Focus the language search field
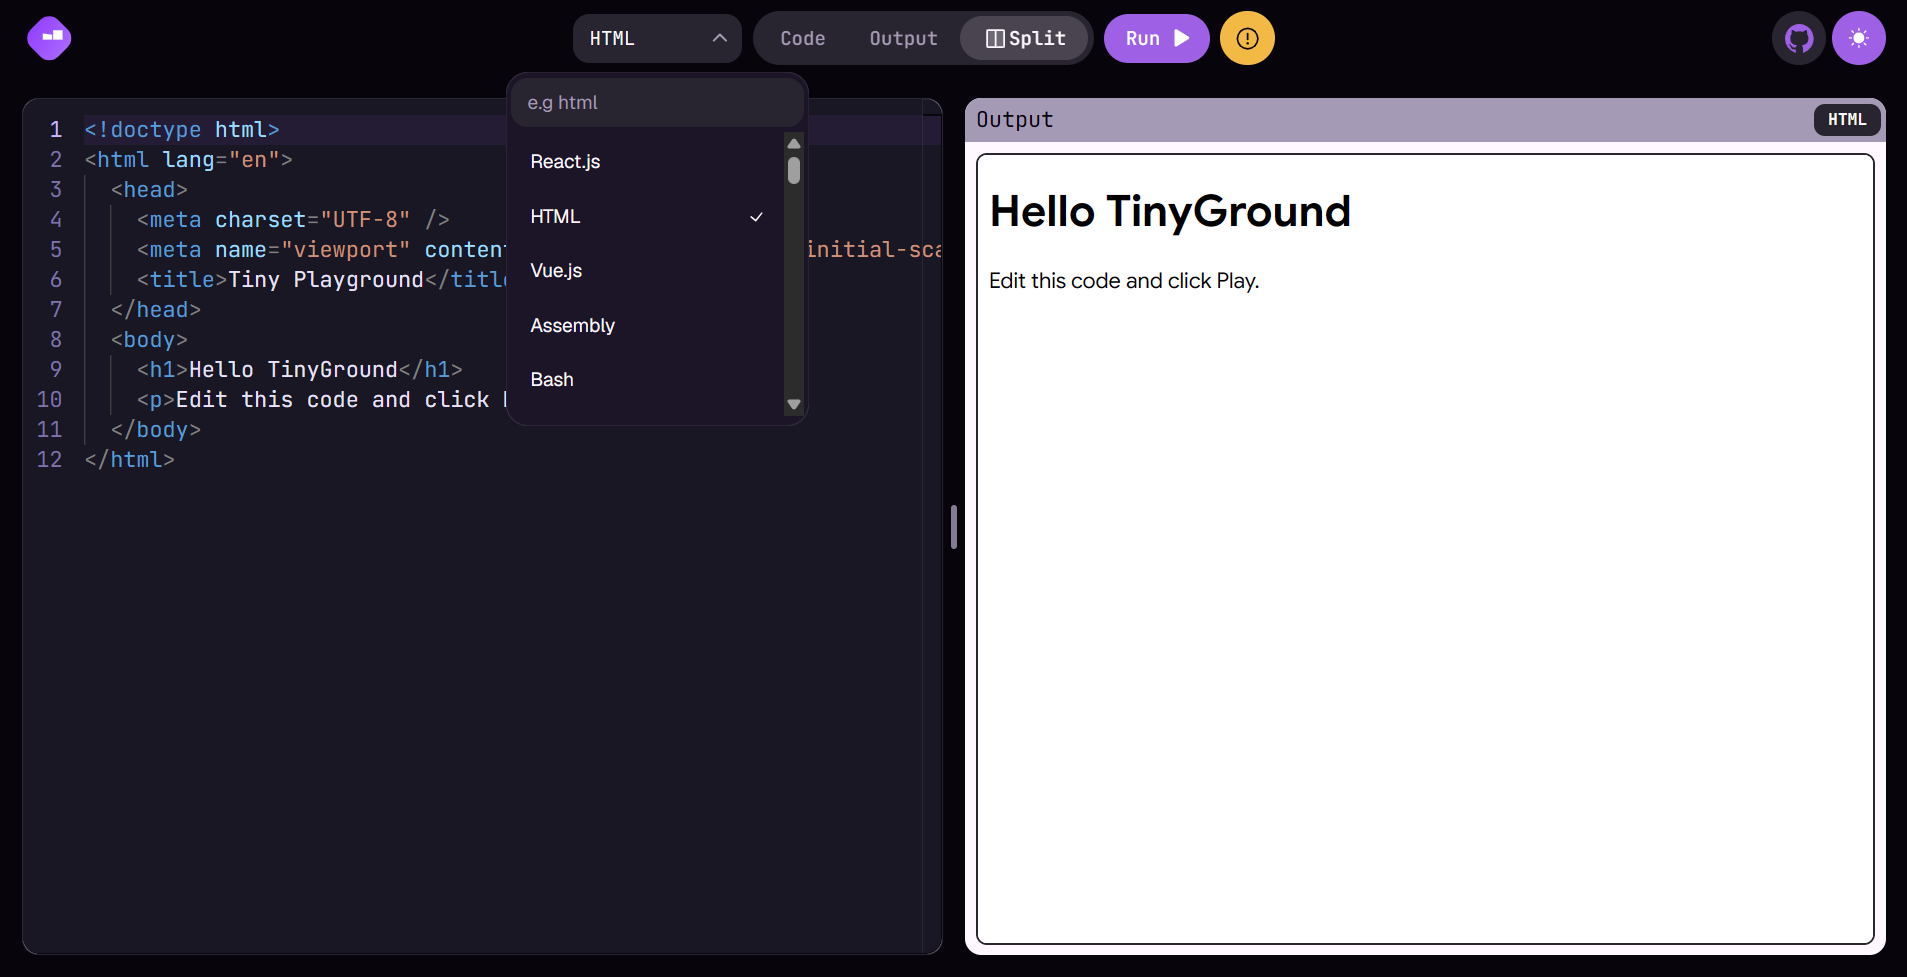 coord(657,103)
